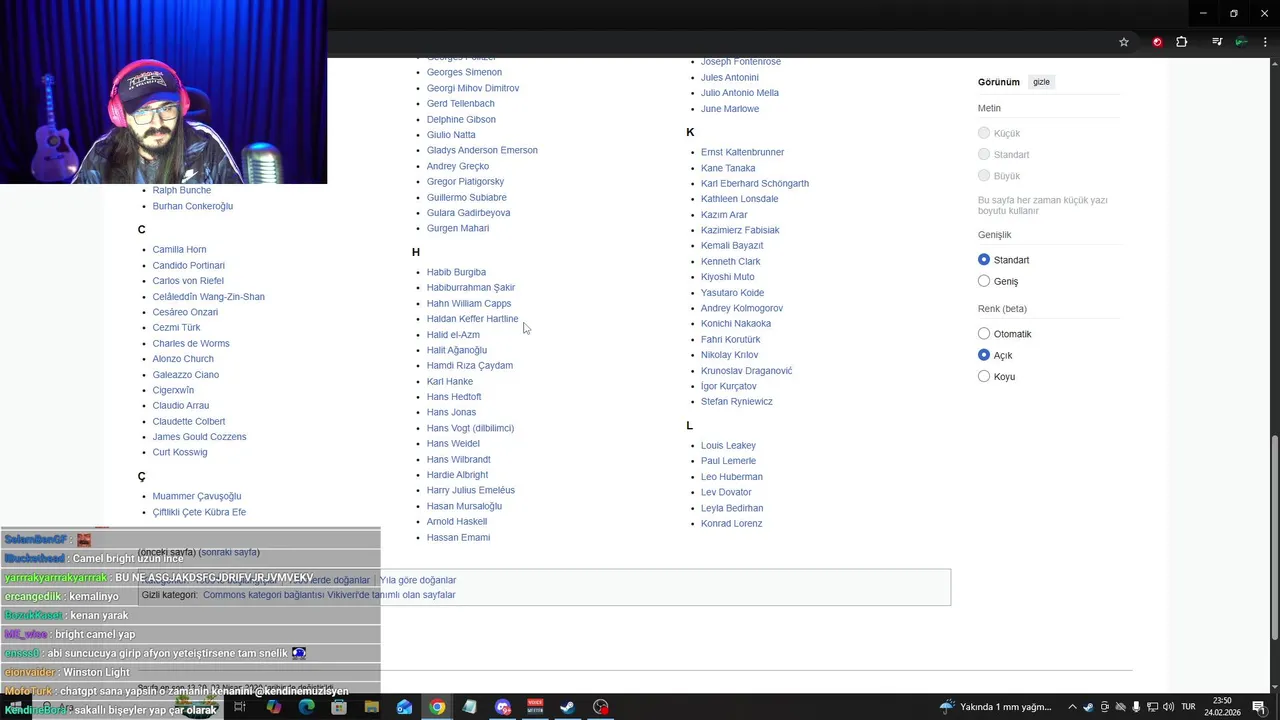Screen dimensions: 1280x720
Task: Open the Chrome three-dot menu
Action: (1265, 42)
